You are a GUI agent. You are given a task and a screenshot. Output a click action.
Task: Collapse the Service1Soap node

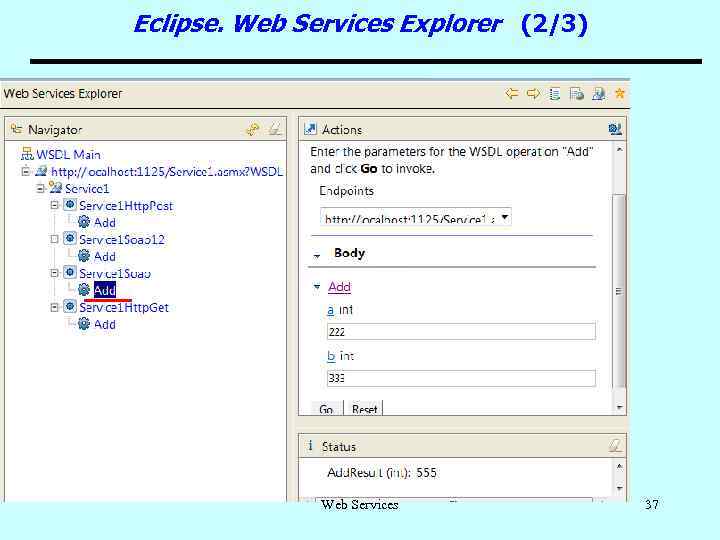[x=55, y=273]
